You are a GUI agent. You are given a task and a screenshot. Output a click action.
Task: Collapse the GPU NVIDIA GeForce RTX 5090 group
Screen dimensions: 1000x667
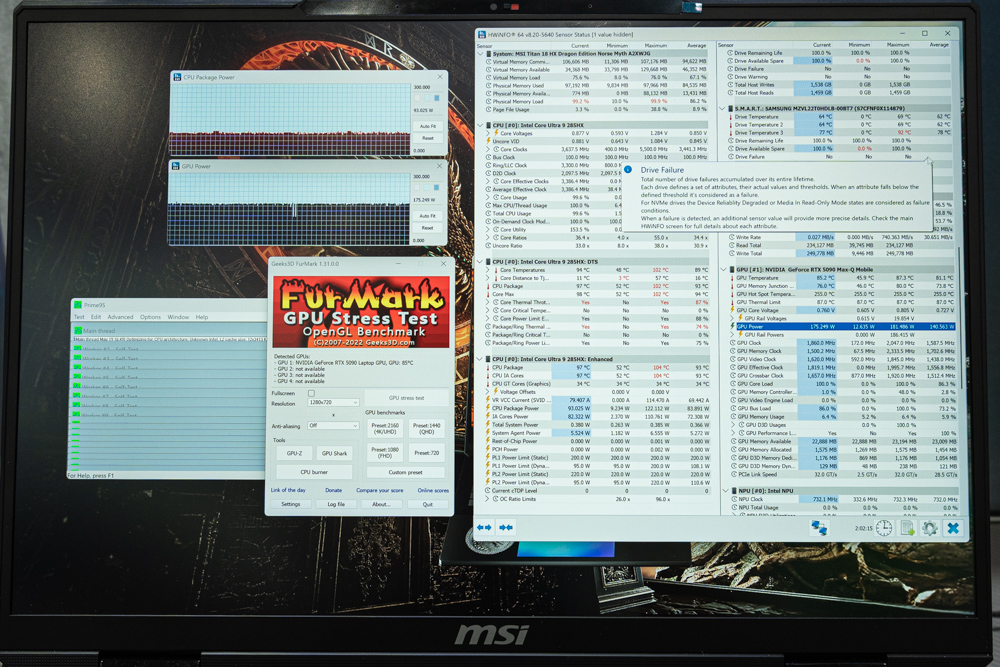724,270
